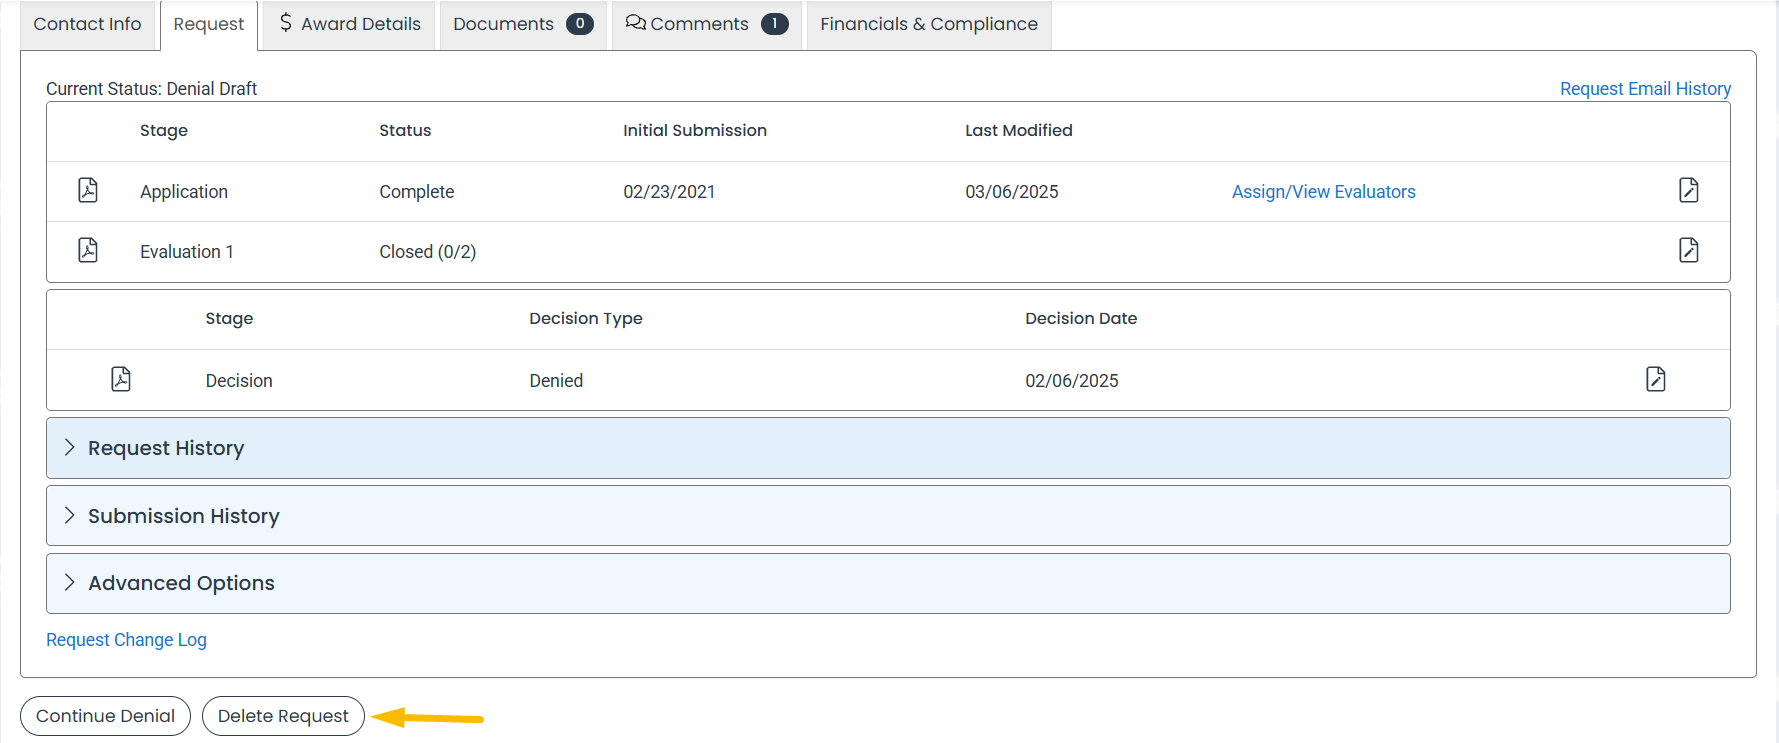This screenshot has height=743, width=1779.
Task: Click the Comments count badge
Action: pyautogui.click(x=775, y=23)
